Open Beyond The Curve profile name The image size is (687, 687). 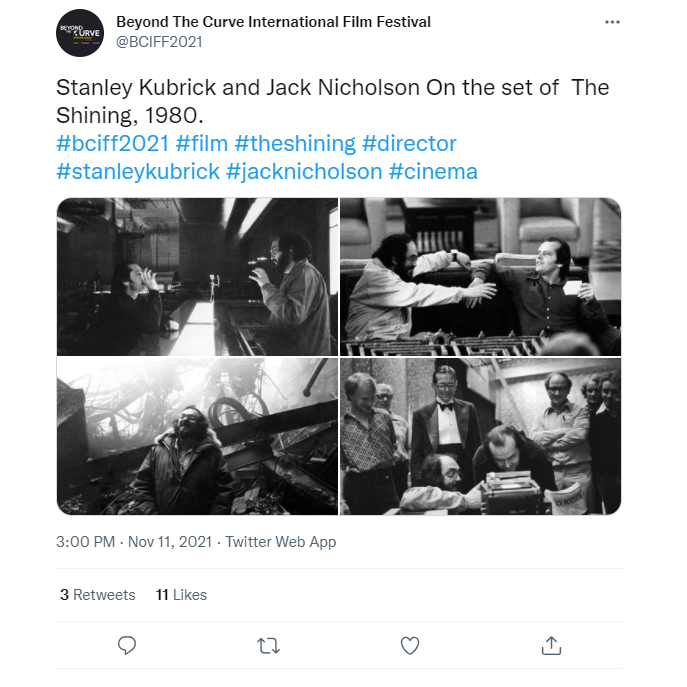273,22
